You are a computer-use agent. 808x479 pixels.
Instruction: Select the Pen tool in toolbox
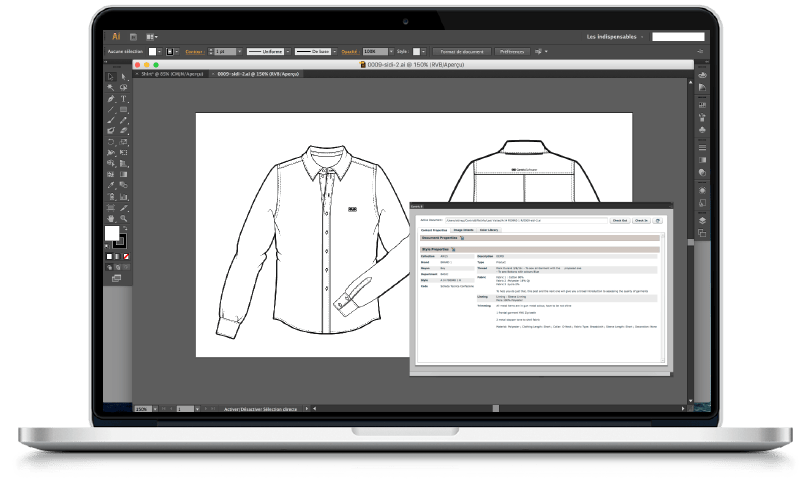coord(111,98)
